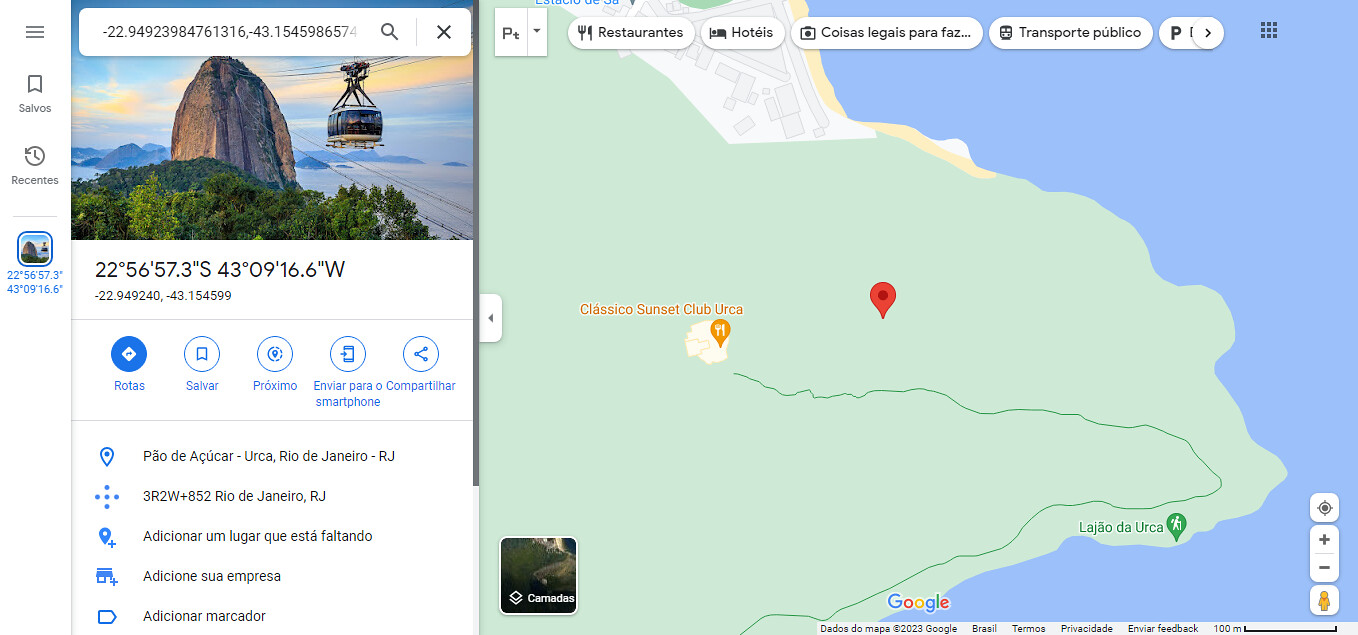
Task: Send location to smartphone
Action: pyautogui.click(x=348, y=372)
